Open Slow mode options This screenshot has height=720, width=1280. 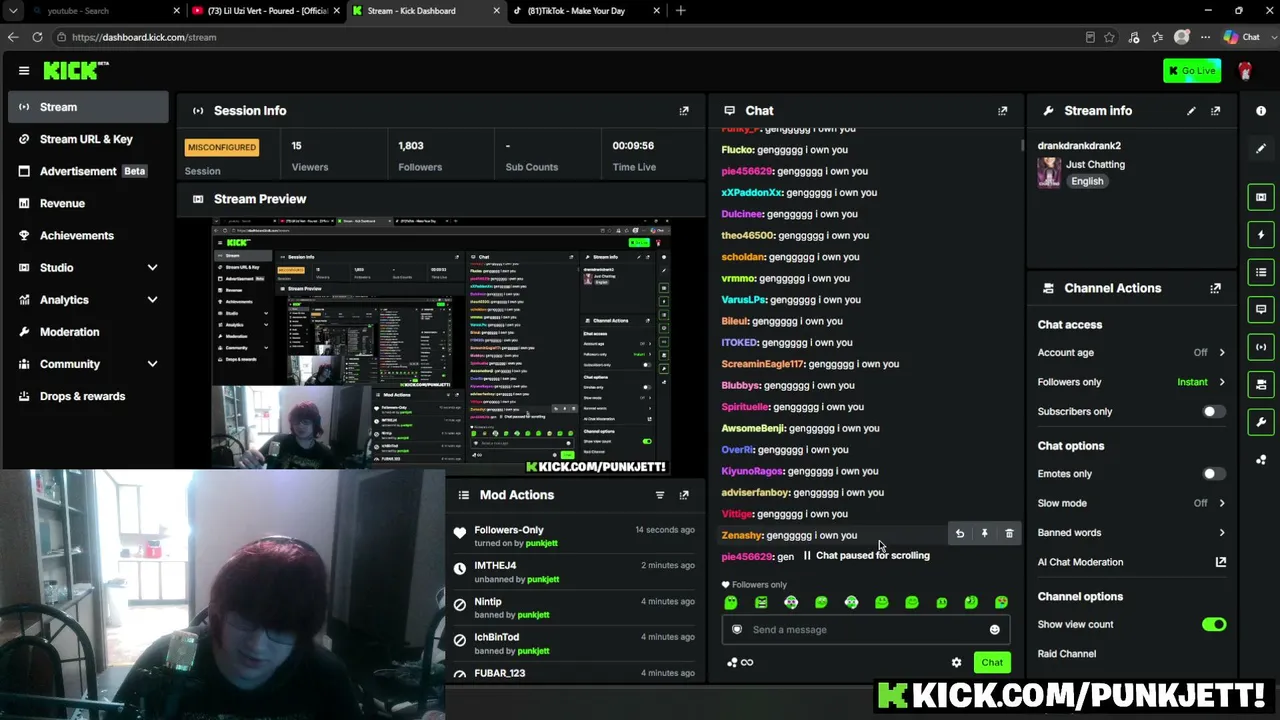pos(1131,503)
